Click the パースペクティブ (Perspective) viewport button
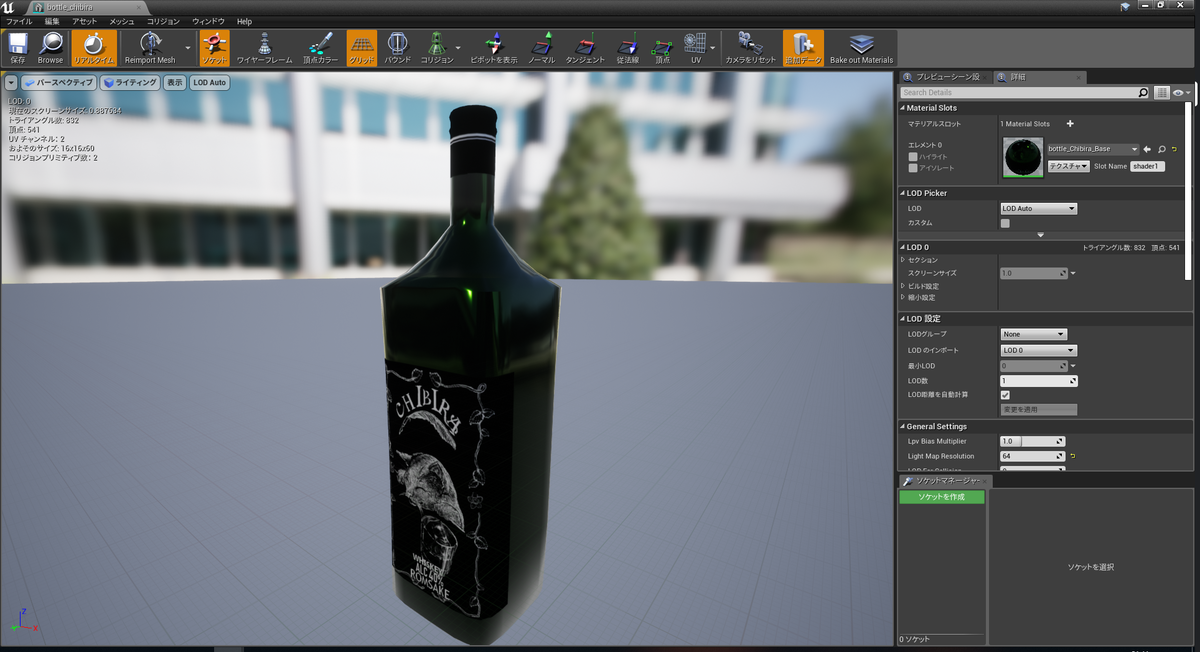The image size is (1200, 652). point(59,82)
